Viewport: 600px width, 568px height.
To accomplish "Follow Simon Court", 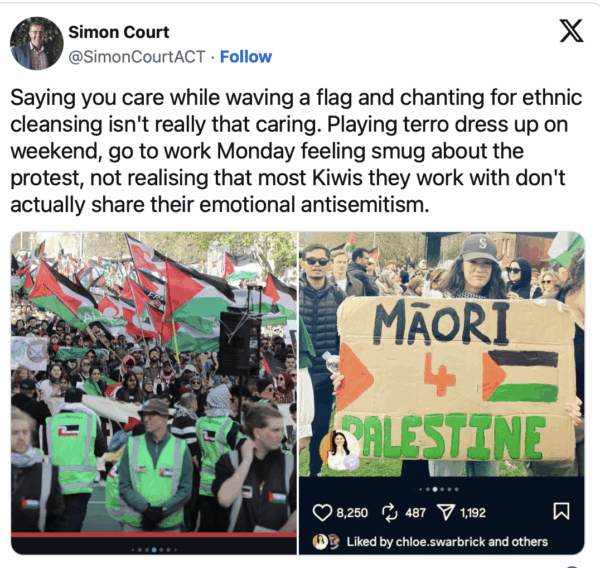I will [x=246, y=57].
